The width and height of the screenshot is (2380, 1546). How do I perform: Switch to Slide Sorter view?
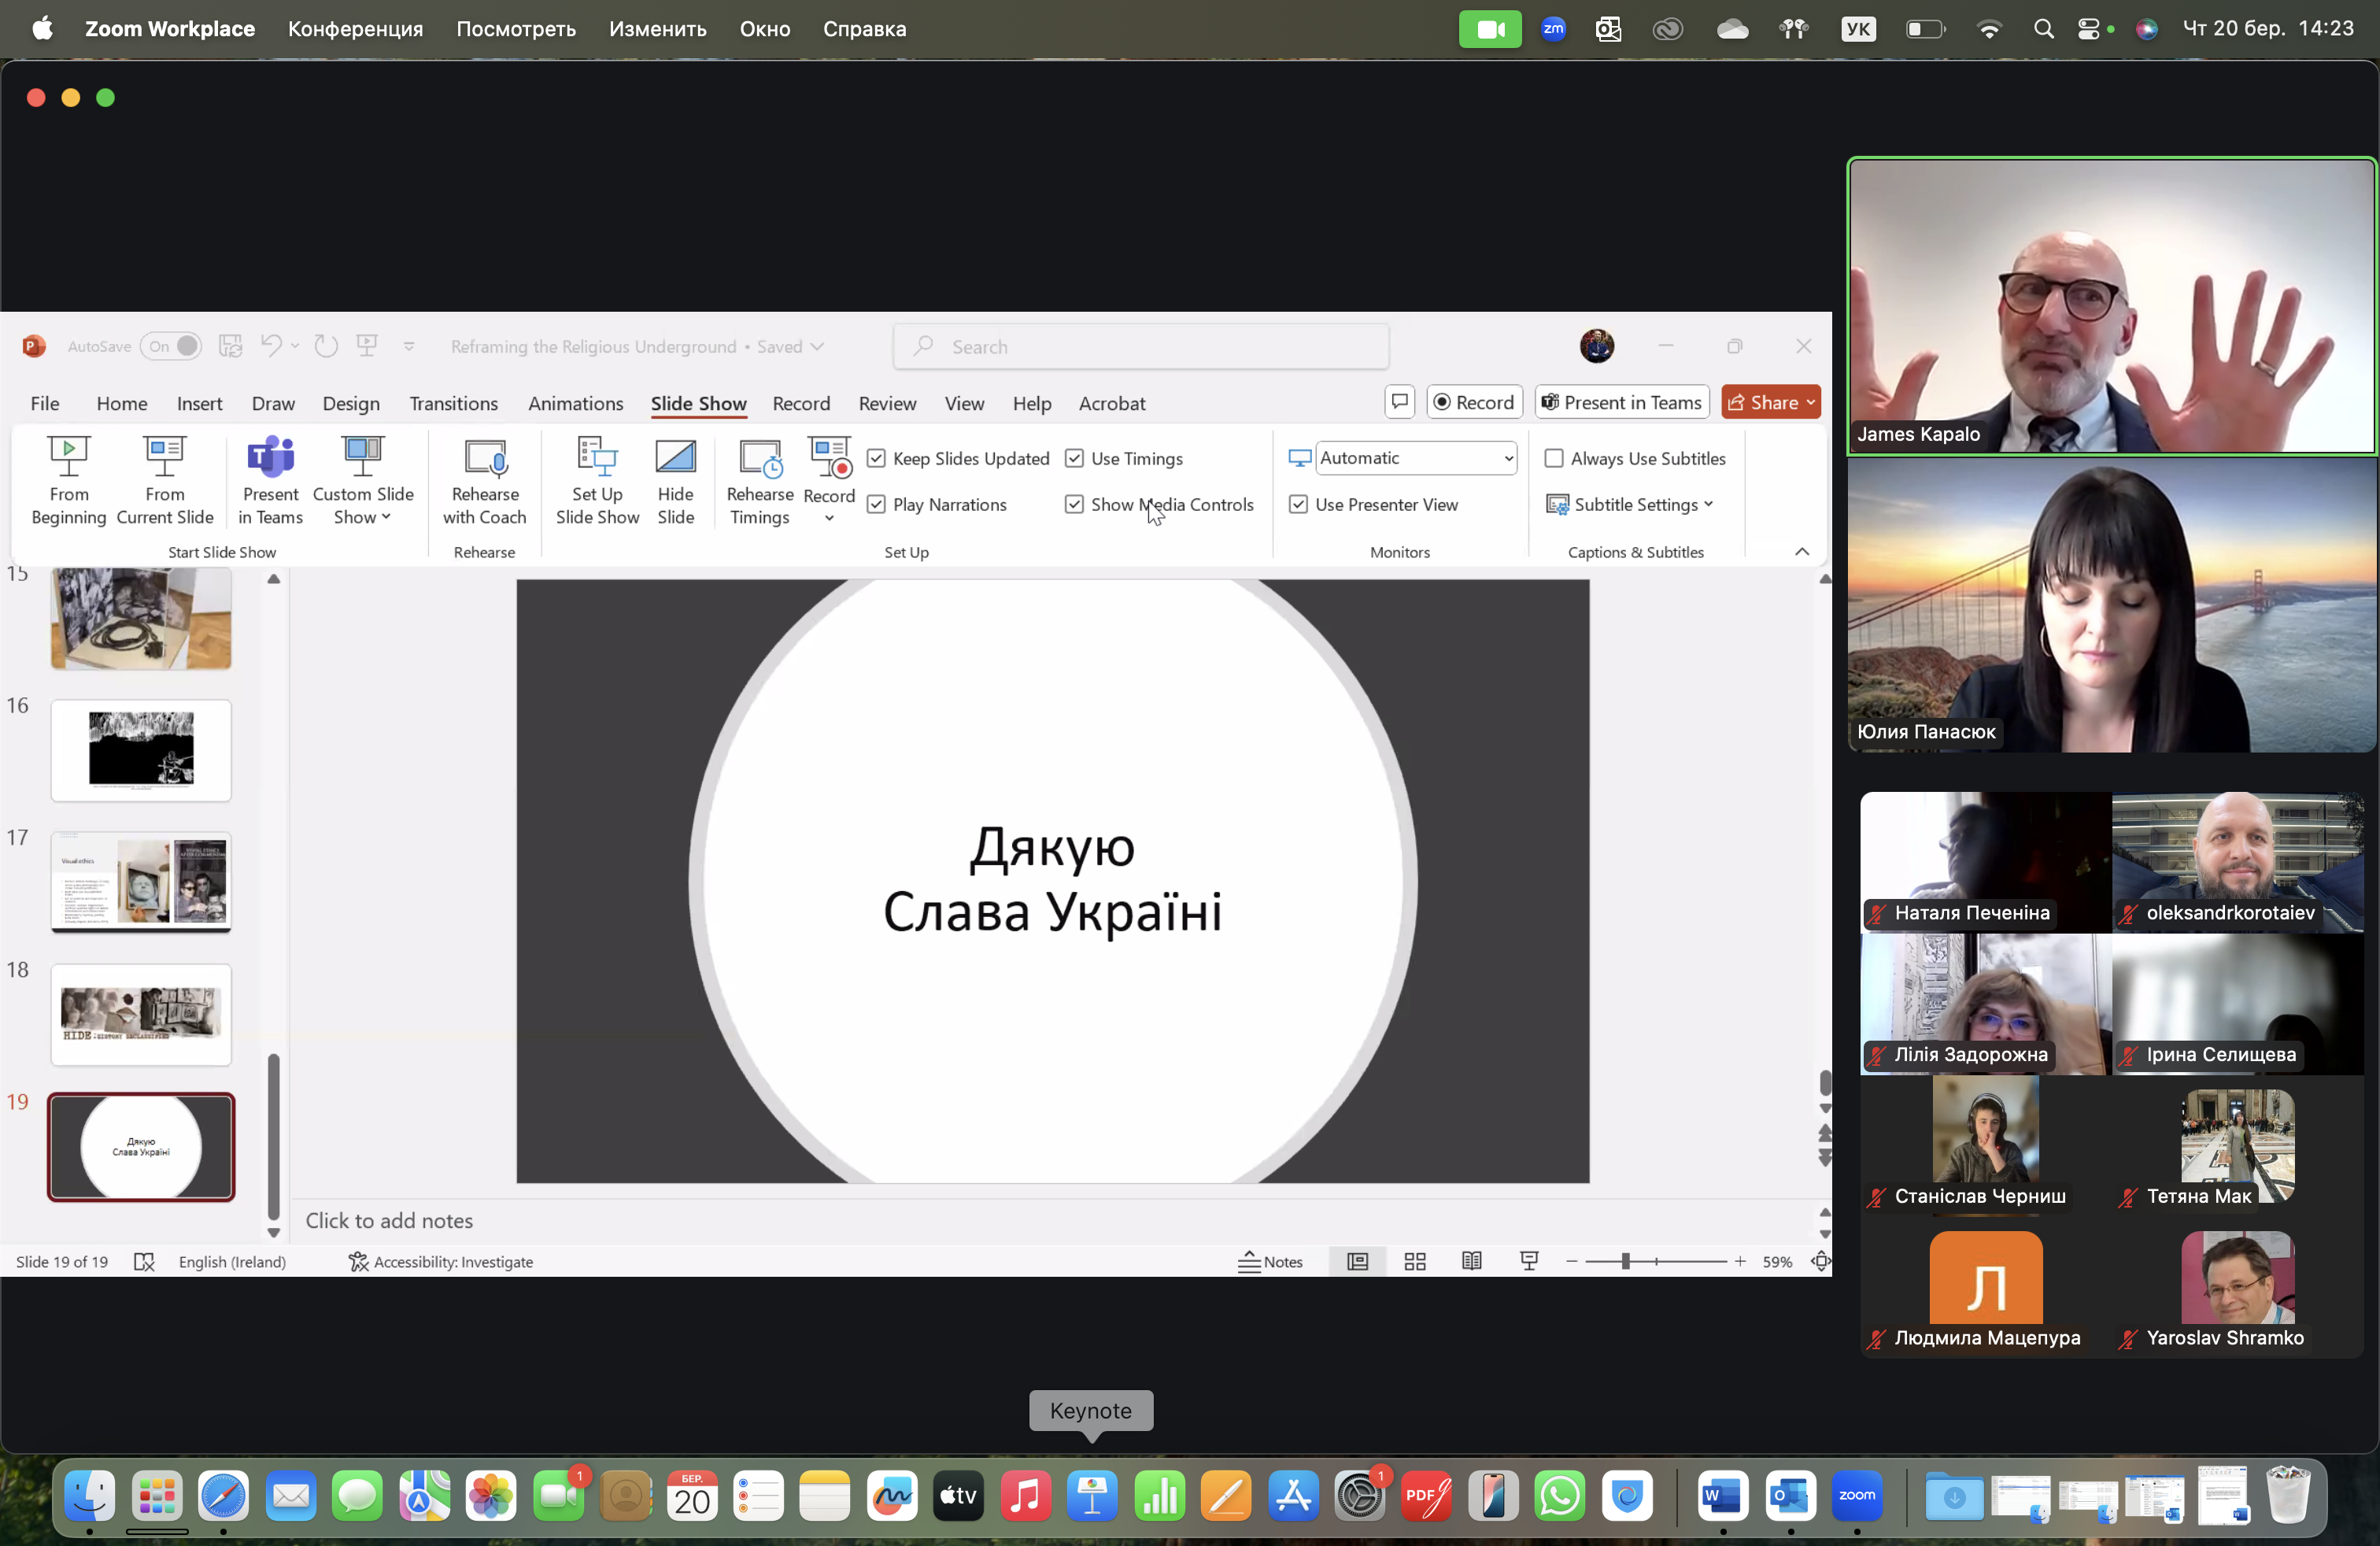(1414, 1261)
